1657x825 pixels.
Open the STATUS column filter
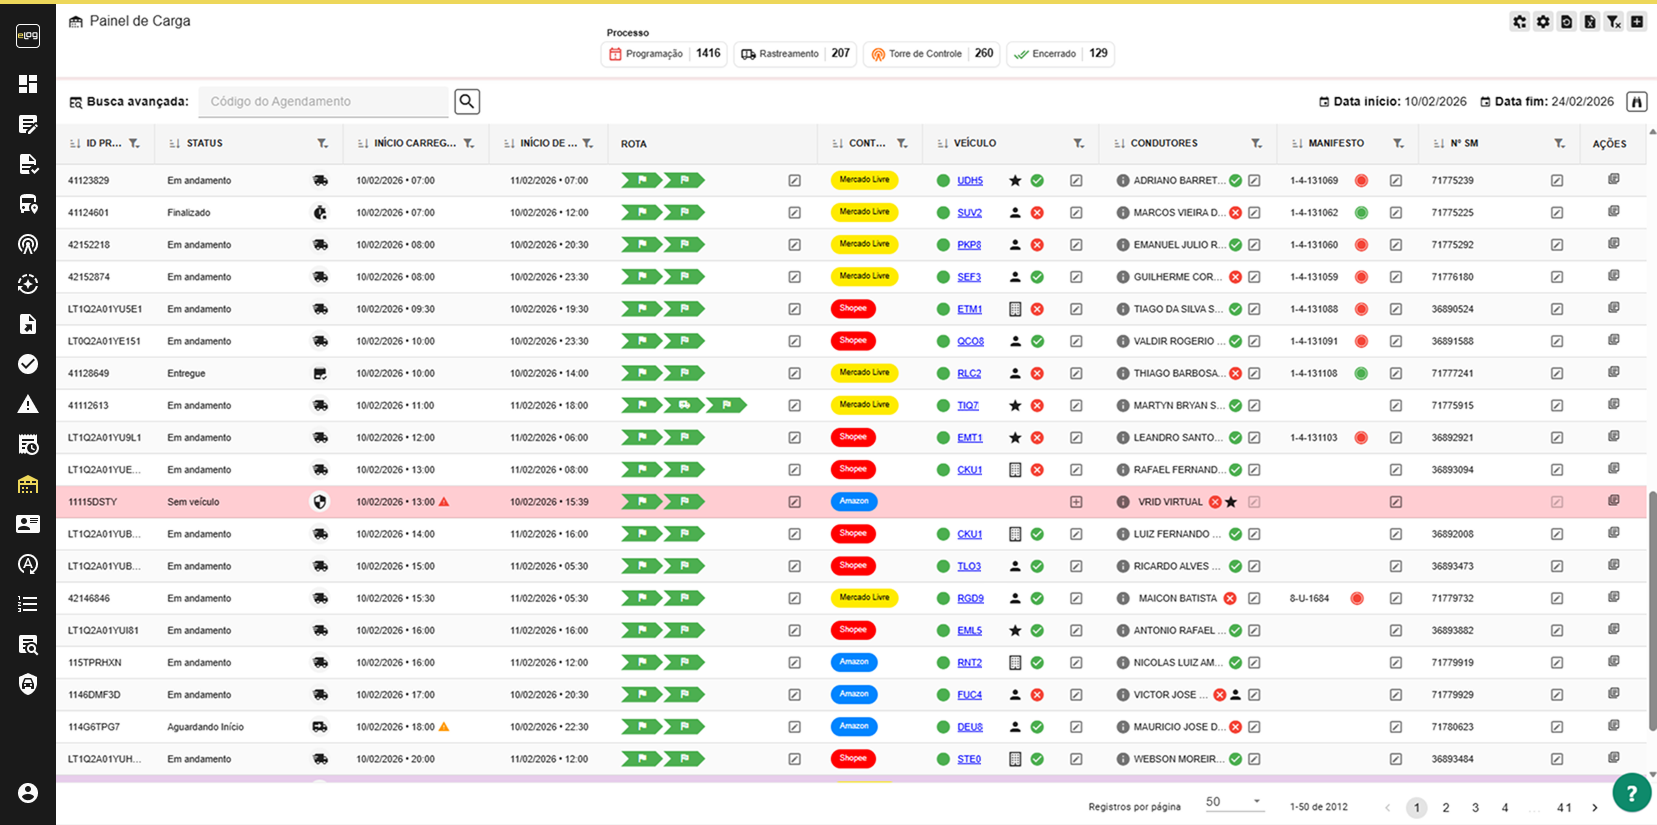pos(322,144)
